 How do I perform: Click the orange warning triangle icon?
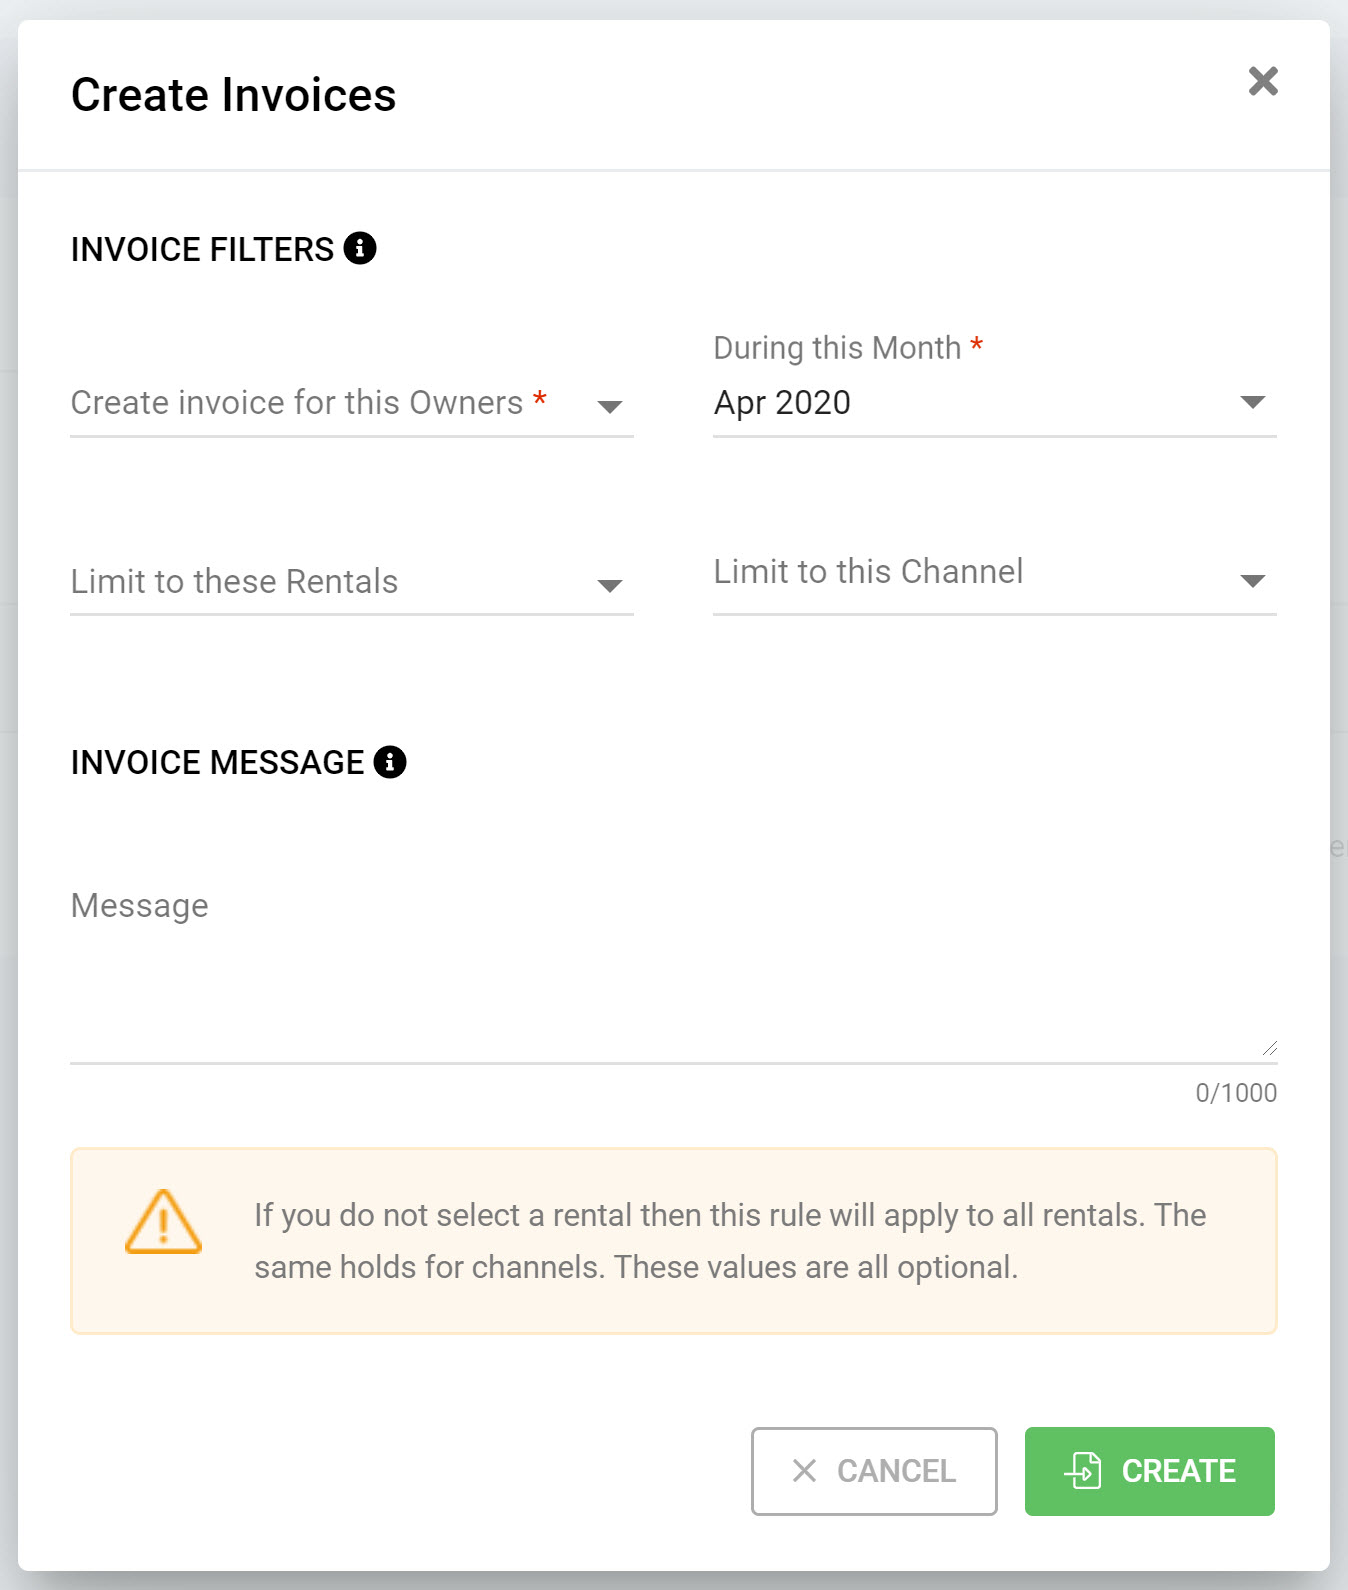(x=163, y=1221)
